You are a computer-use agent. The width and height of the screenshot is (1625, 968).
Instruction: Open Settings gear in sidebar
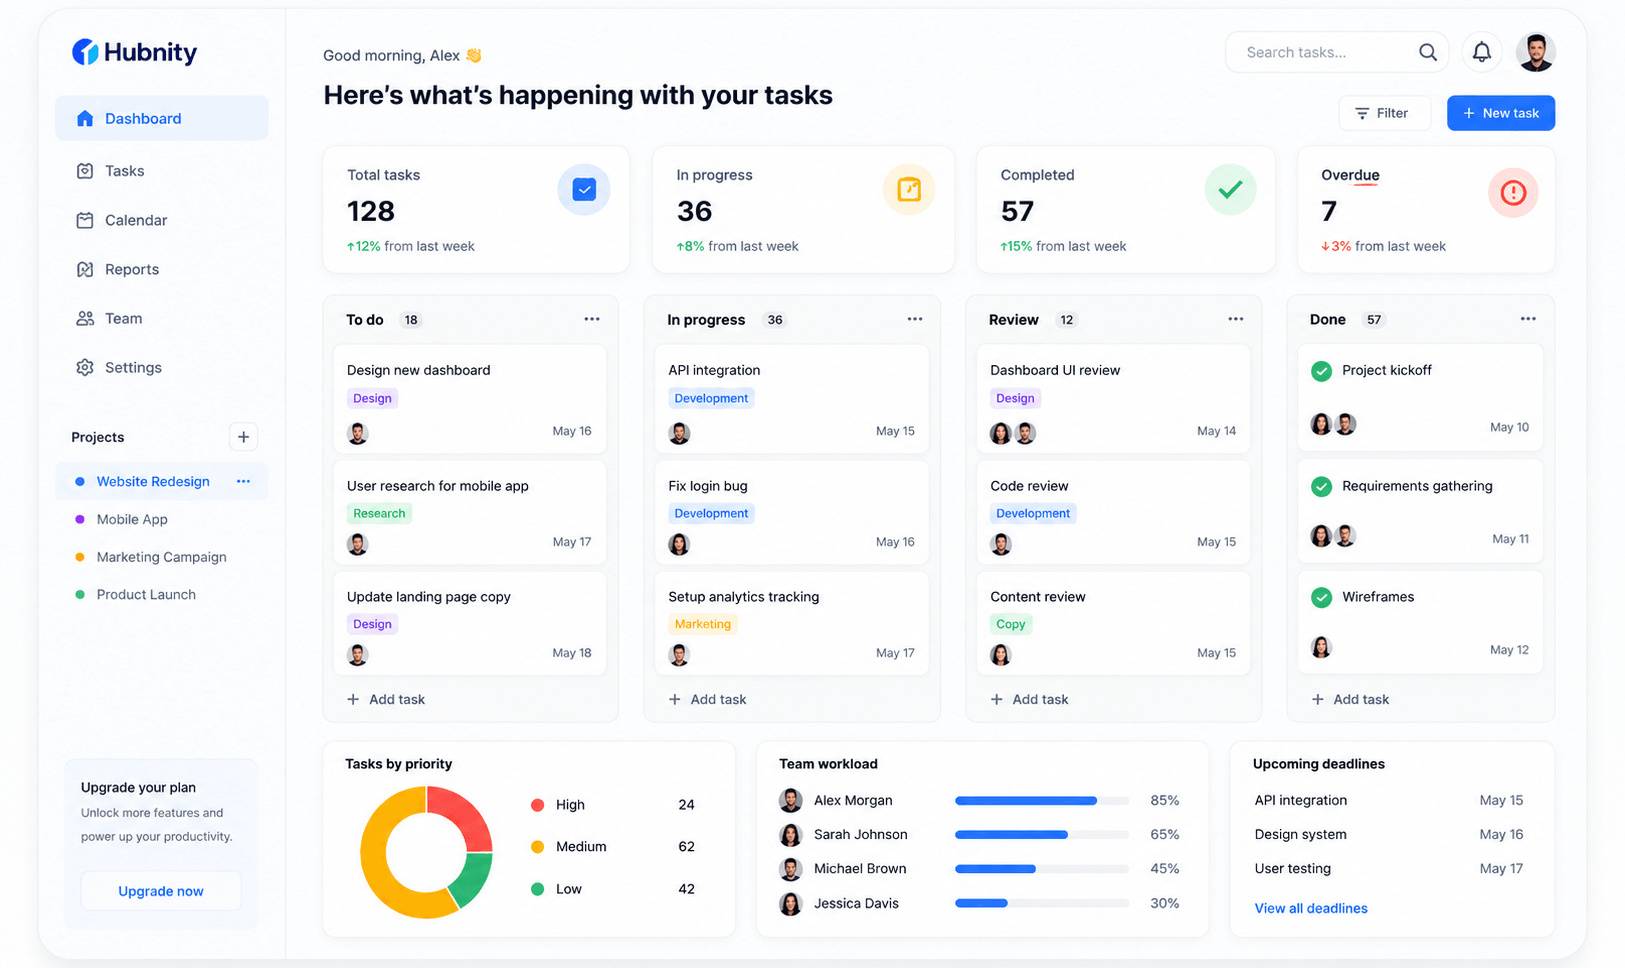[85, 367]
